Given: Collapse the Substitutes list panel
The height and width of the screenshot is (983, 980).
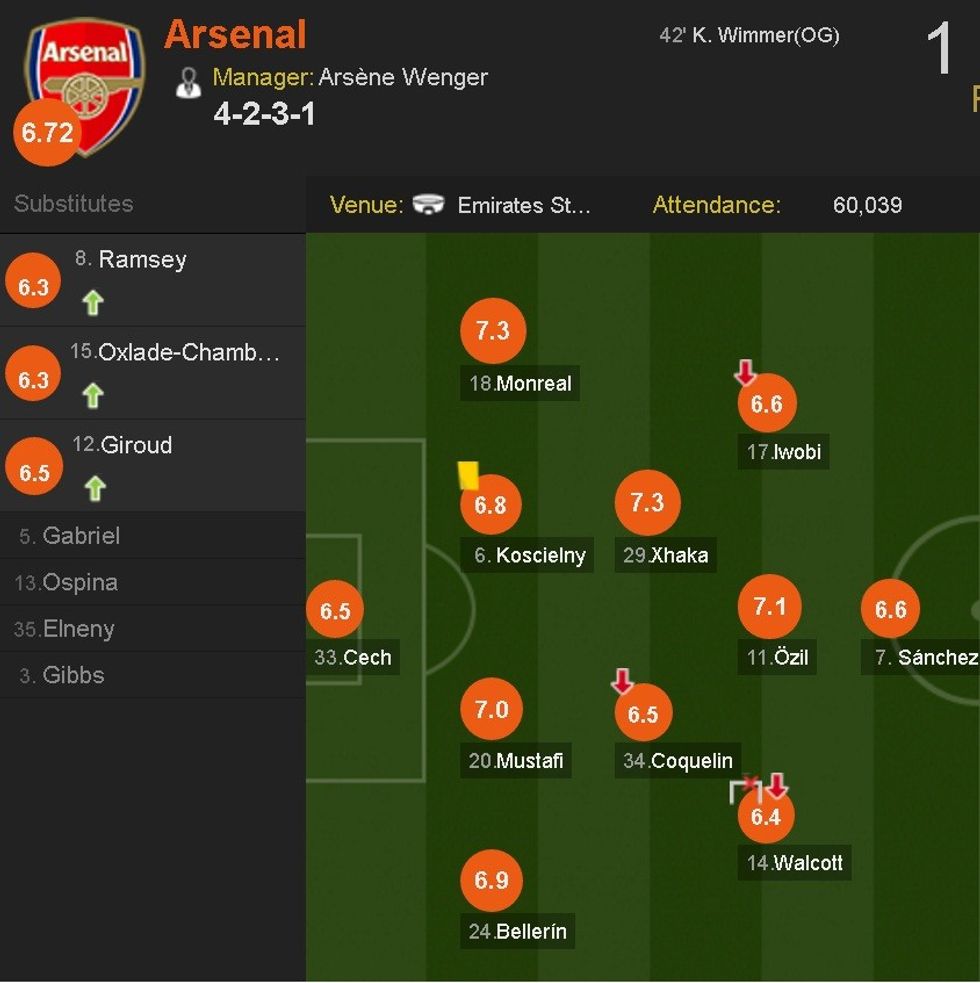Looking at the screenshot, I should click(73, 204).
